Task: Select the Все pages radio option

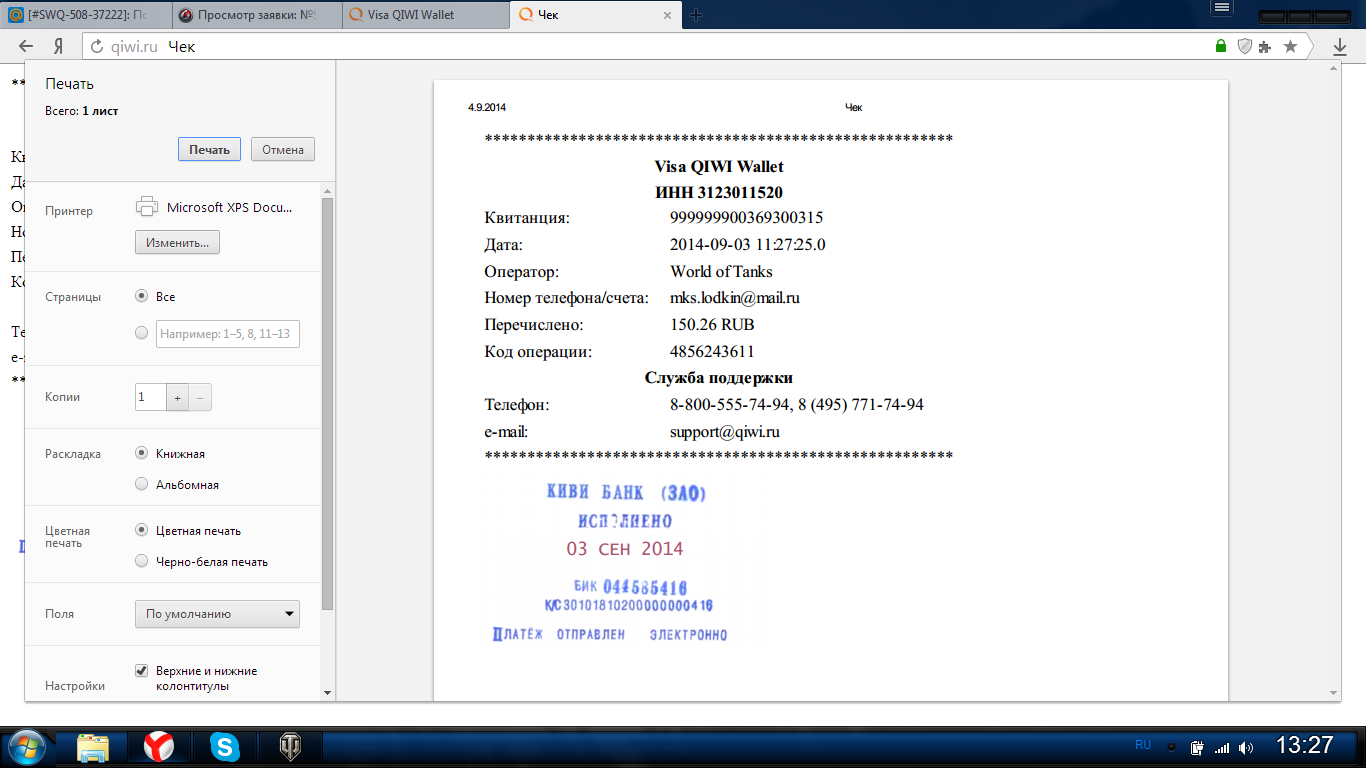Action: coord(142,297)
